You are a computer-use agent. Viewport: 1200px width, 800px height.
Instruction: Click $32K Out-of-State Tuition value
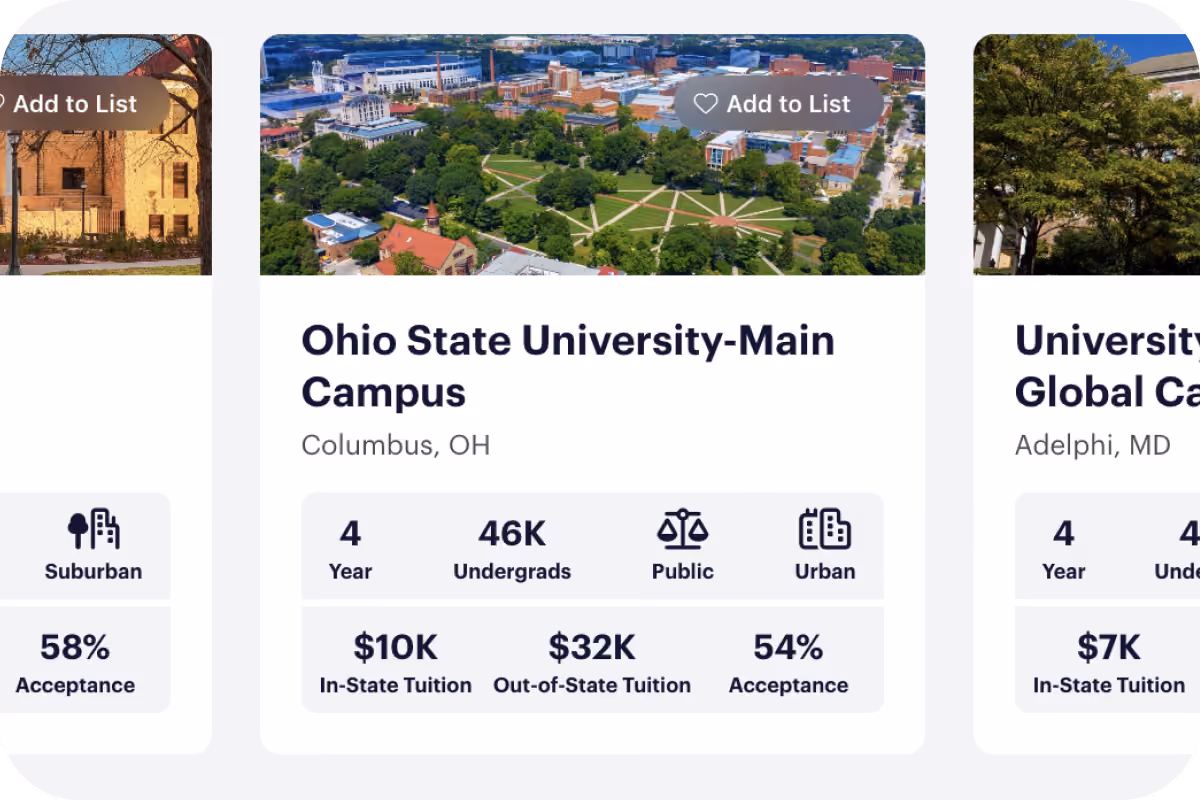[592, 663]
